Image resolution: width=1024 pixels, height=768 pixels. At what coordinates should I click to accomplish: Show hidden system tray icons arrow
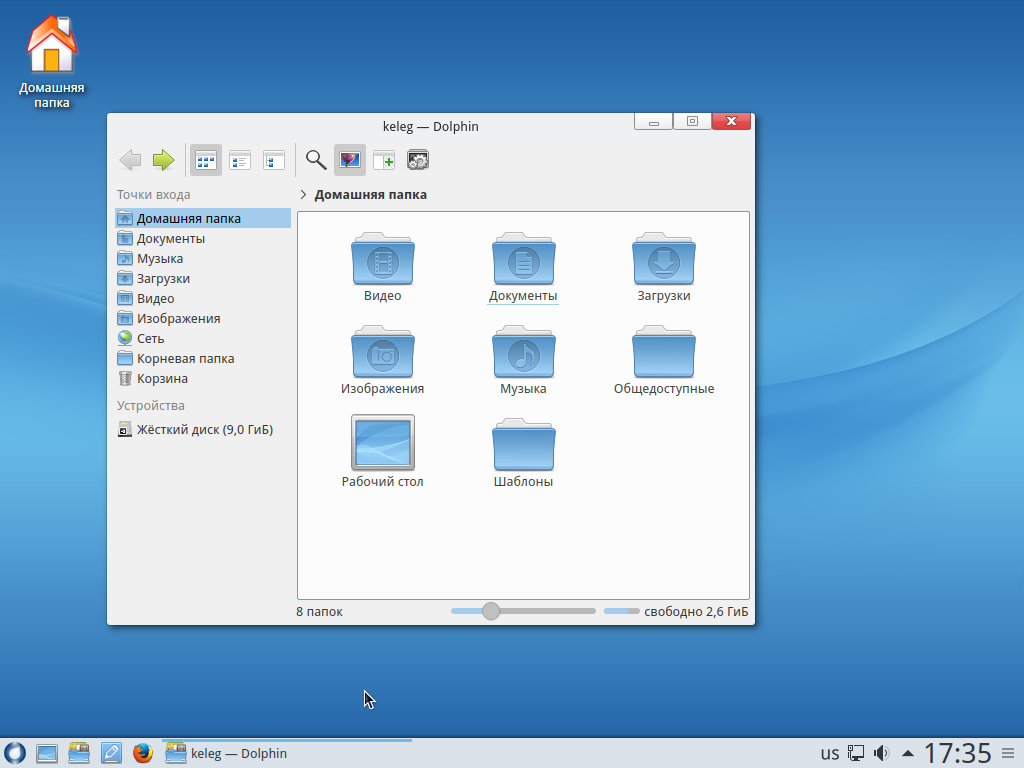pyautogui.click(x=908, y=753)
